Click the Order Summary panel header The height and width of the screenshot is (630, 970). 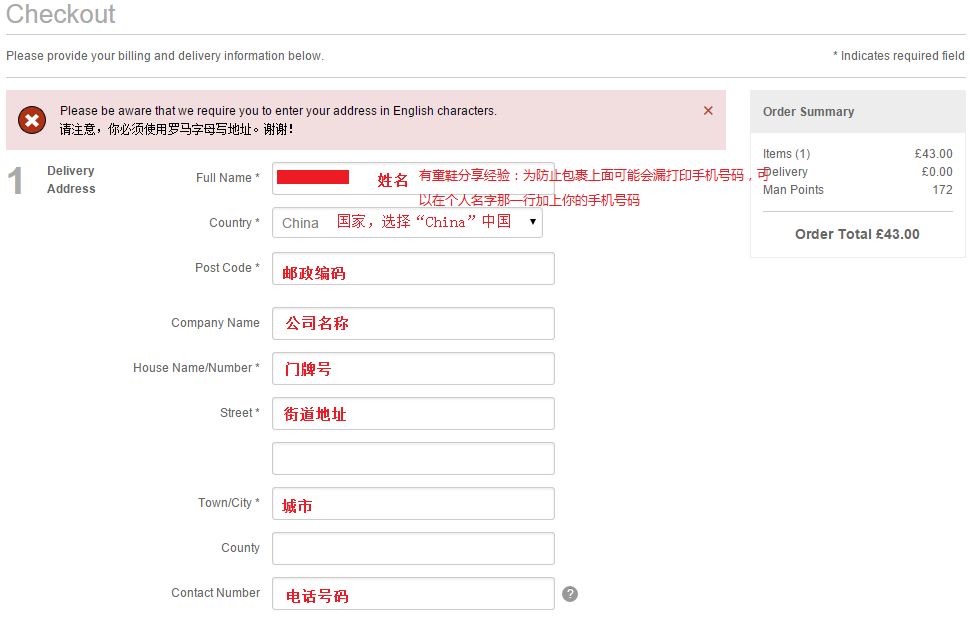(x=857, y=112)
